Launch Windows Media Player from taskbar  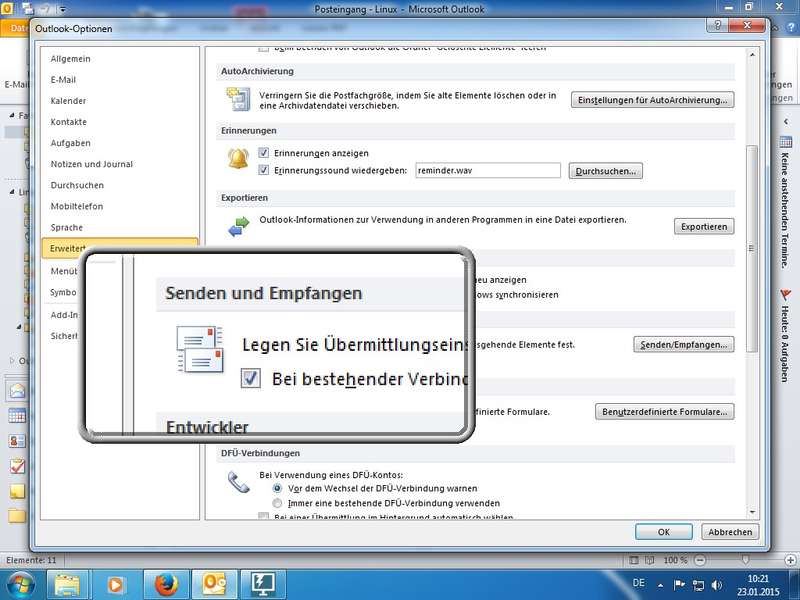click(115, 585)
